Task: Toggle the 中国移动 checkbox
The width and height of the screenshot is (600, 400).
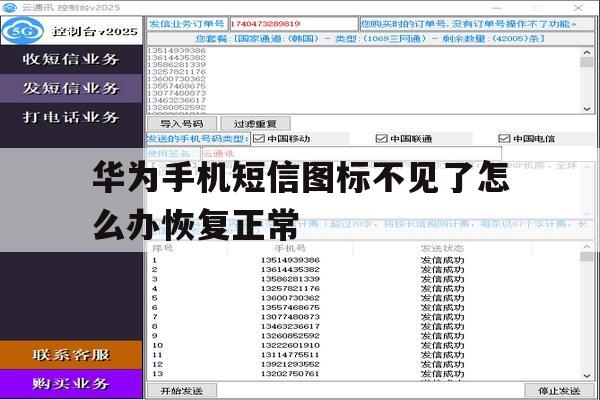Action: [259, 139]
